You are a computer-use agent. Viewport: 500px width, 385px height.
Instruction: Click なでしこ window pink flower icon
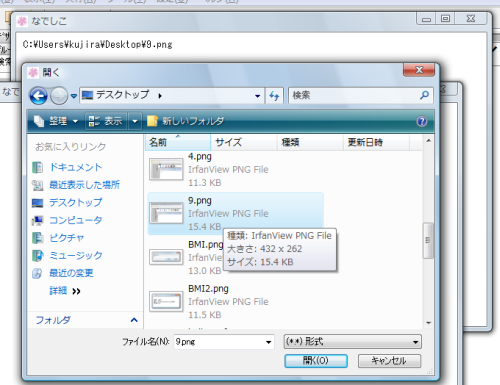coord(22,21)
